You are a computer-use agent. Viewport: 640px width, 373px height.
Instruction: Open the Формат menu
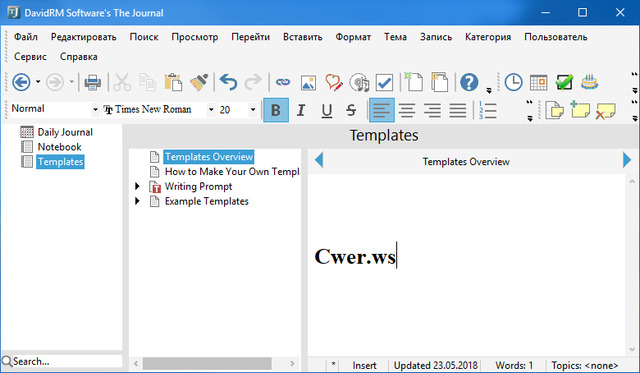pyautogui.click(x=353, y=37)
